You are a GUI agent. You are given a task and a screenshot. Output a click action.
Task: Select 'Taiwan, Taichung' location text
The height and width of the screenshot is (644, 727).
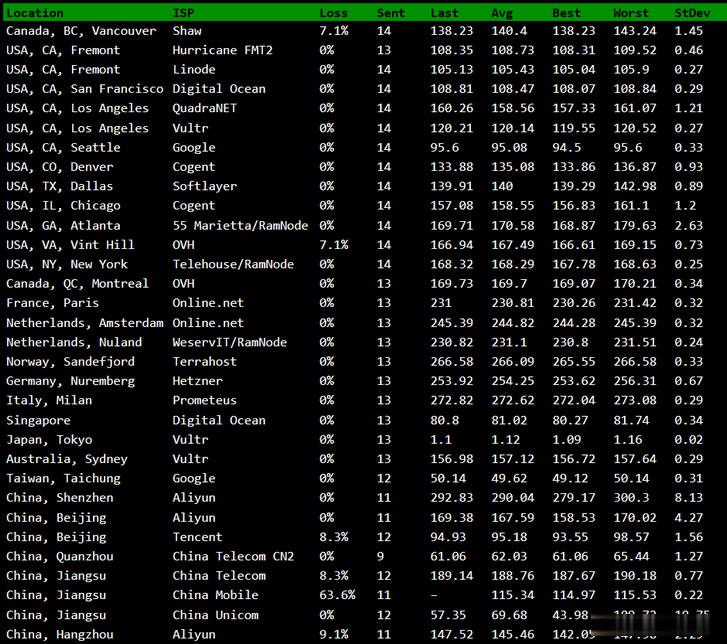coord(63,478)
